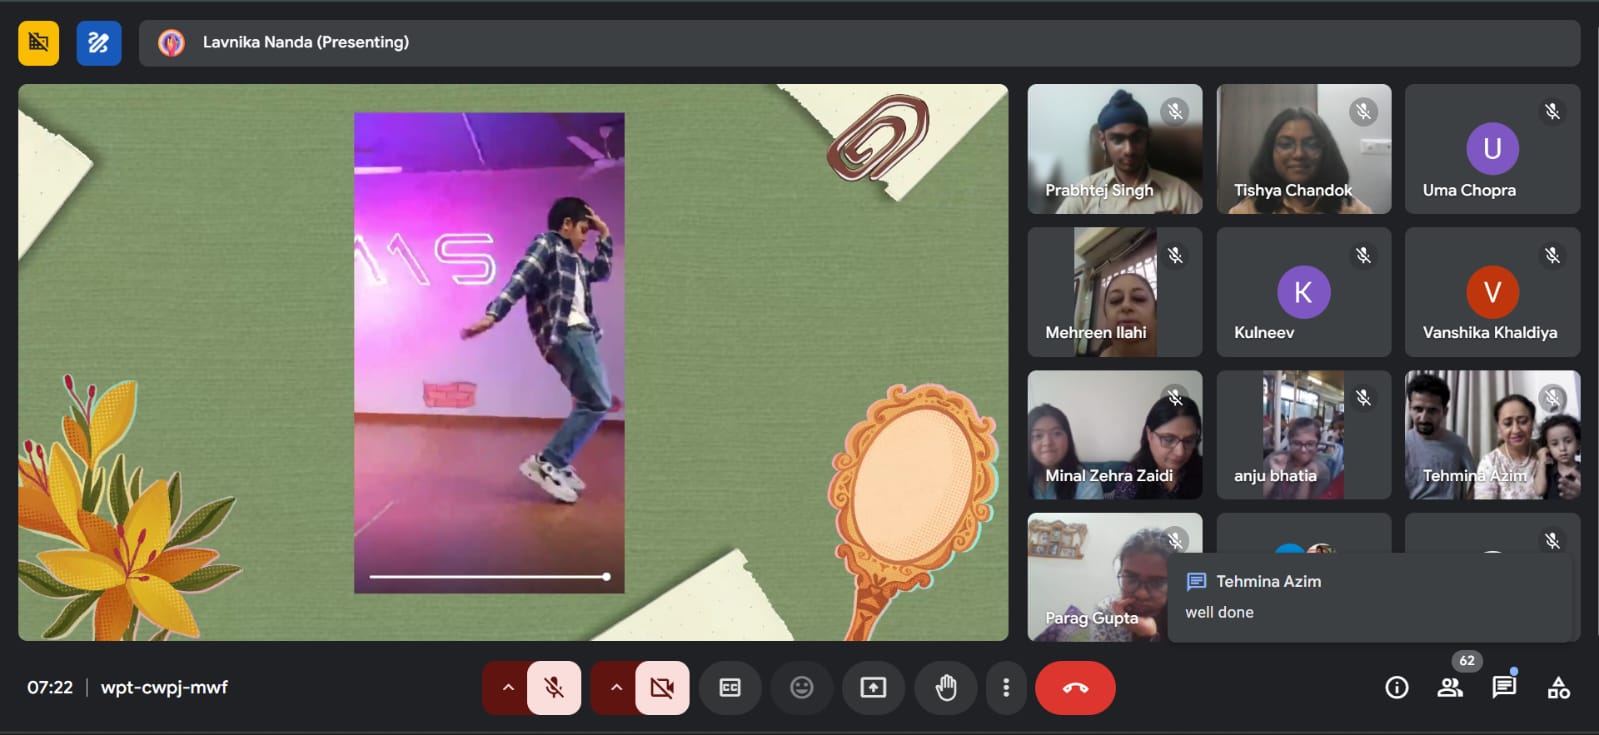
Task: Show the participants people panel
Action: (x=1450, y=688)
